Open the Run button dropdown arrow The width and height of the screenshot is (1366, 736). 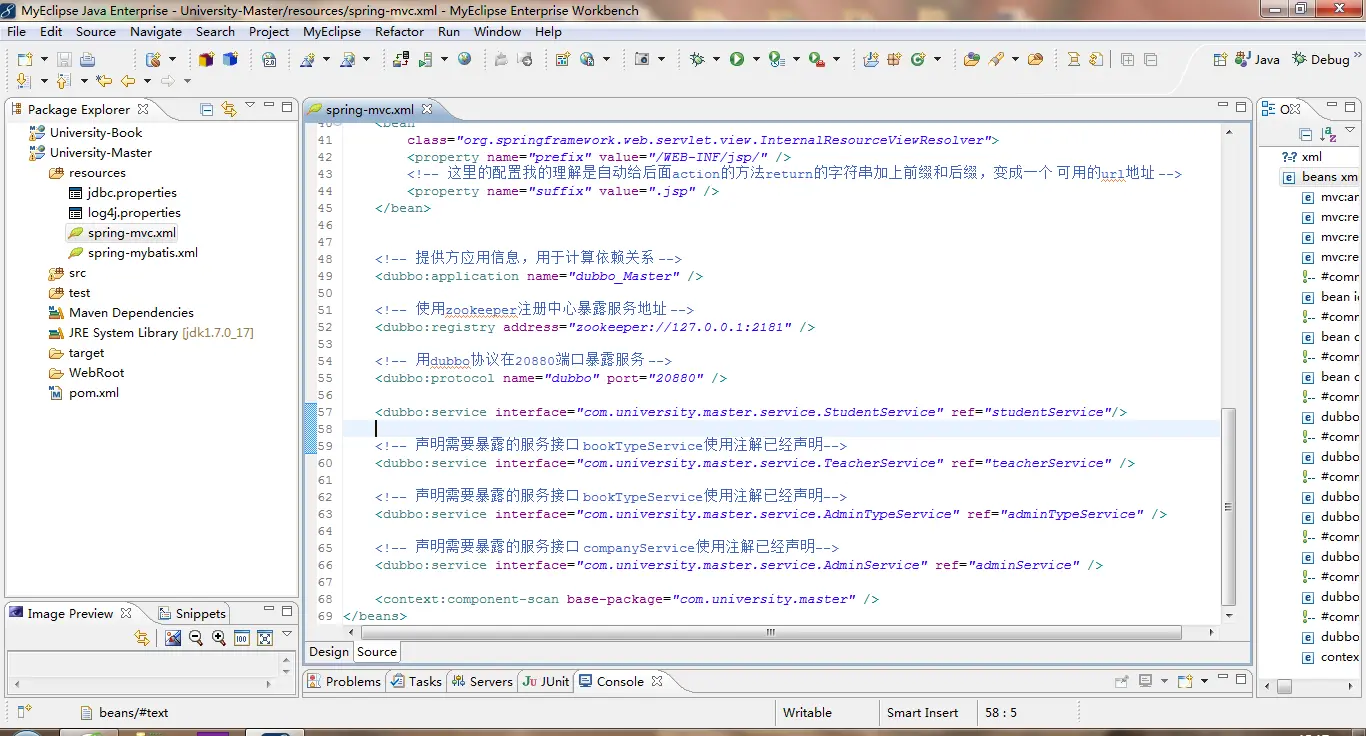(x=756, y=60)
